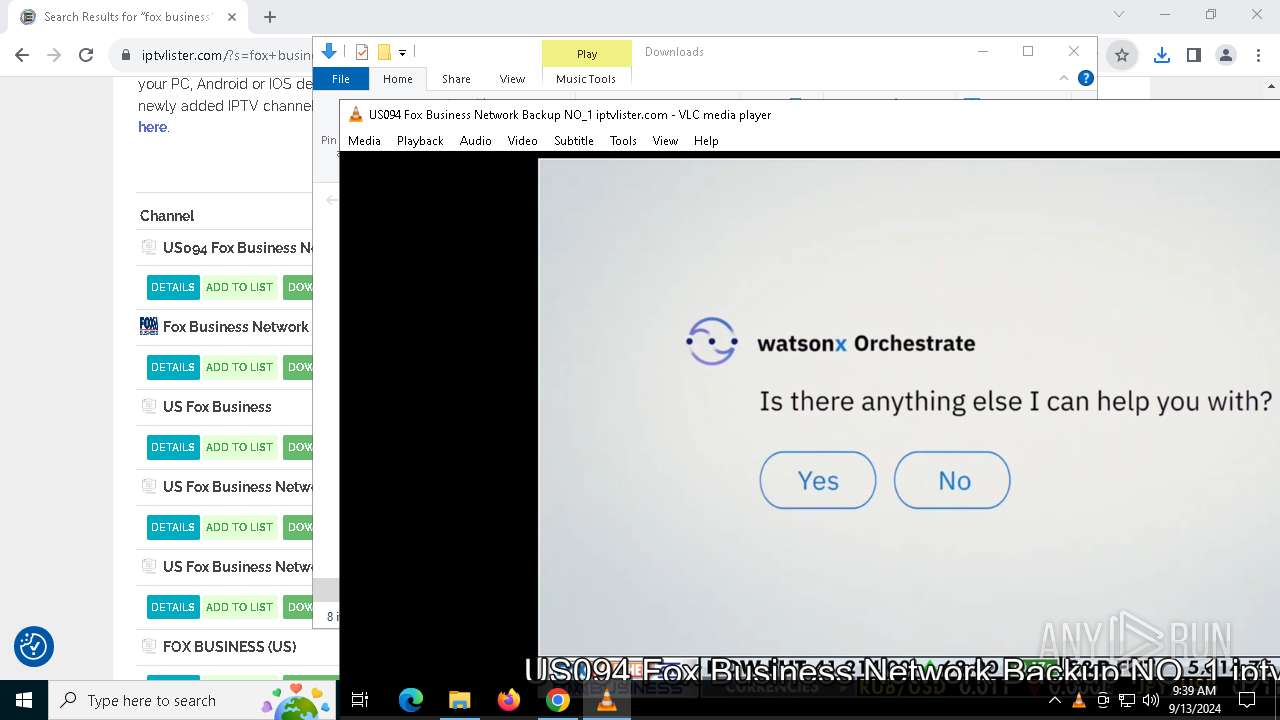Open Chrome profile avatar
1280x720 pixels.
coord(1225,55)
